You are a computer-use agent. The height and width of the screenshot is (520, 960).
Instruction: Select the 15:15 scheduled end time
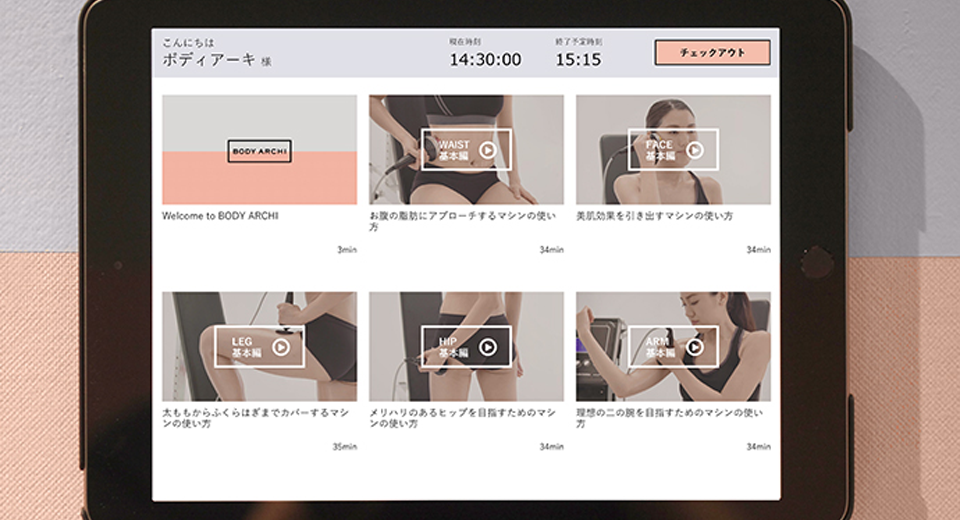tap(578, 59)
